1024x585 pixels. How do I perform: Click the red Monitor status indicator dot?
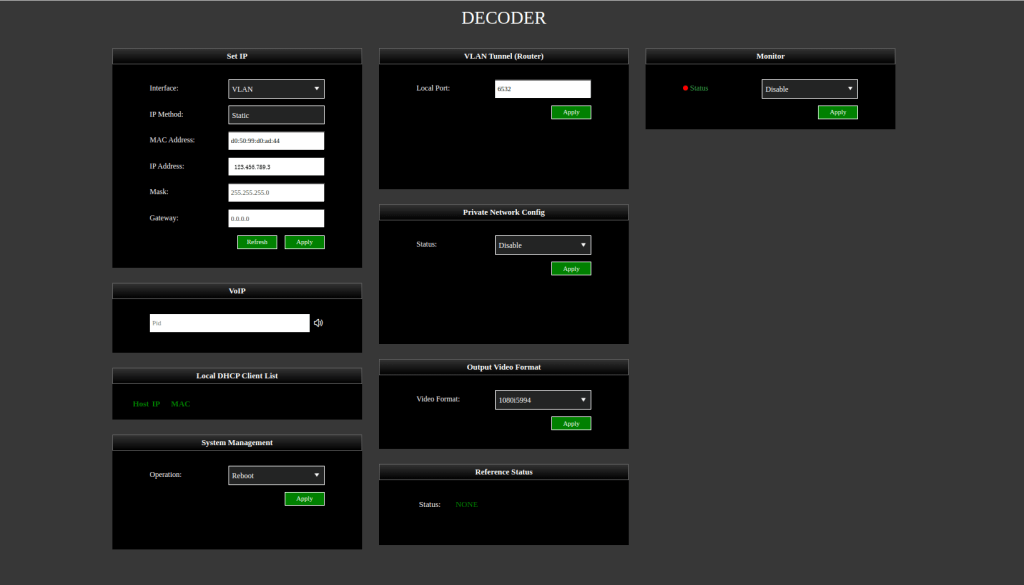coord(685,88)
